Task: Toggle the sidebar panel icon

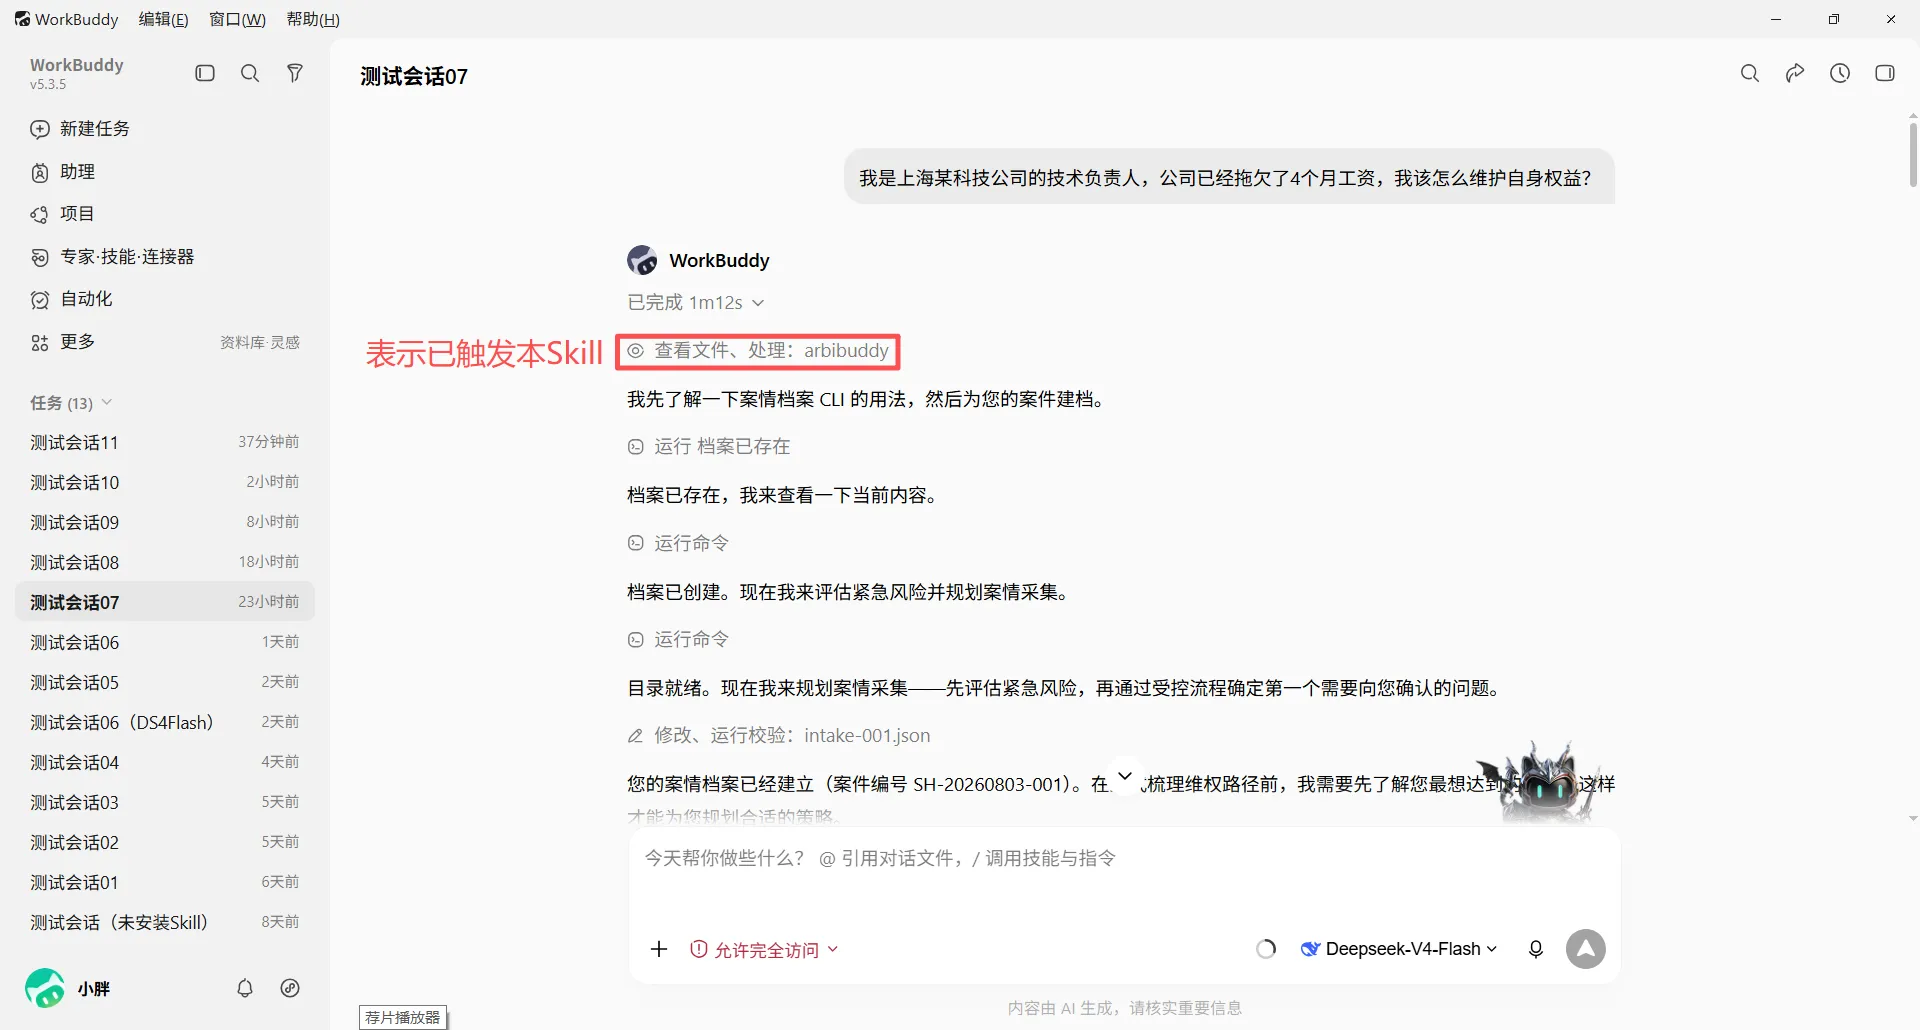Action: tap(205, 73)
